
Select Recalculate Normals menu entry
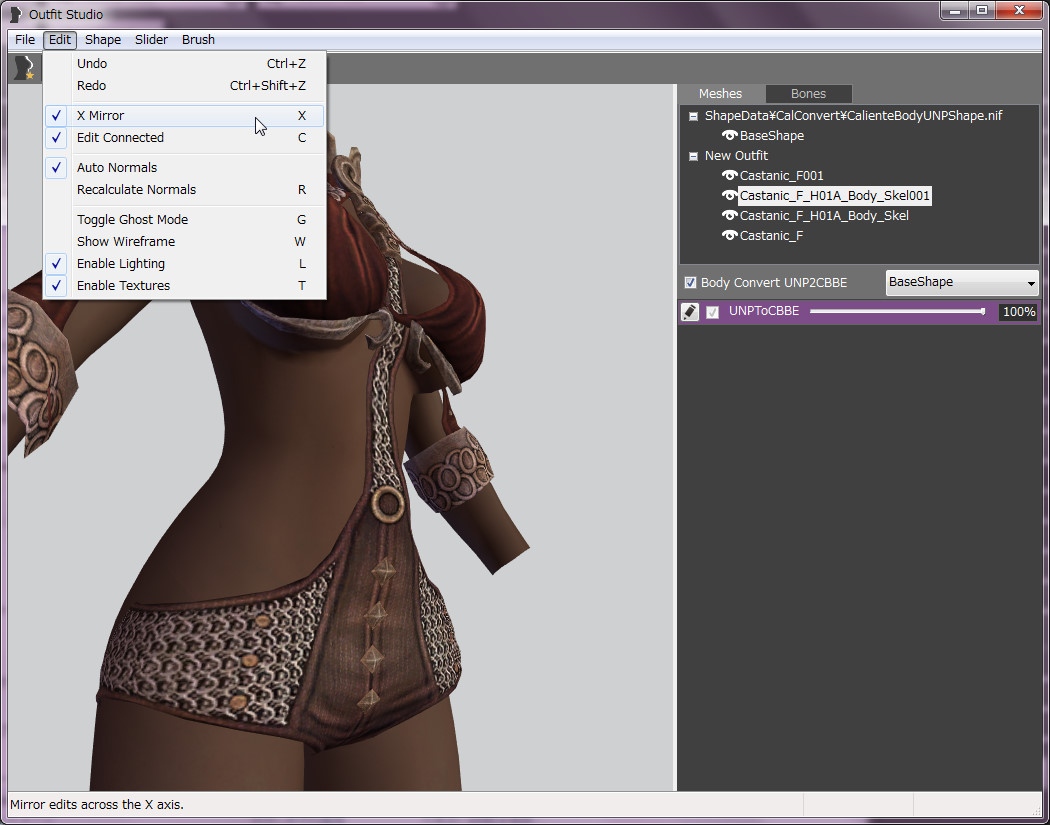(136, 190)
